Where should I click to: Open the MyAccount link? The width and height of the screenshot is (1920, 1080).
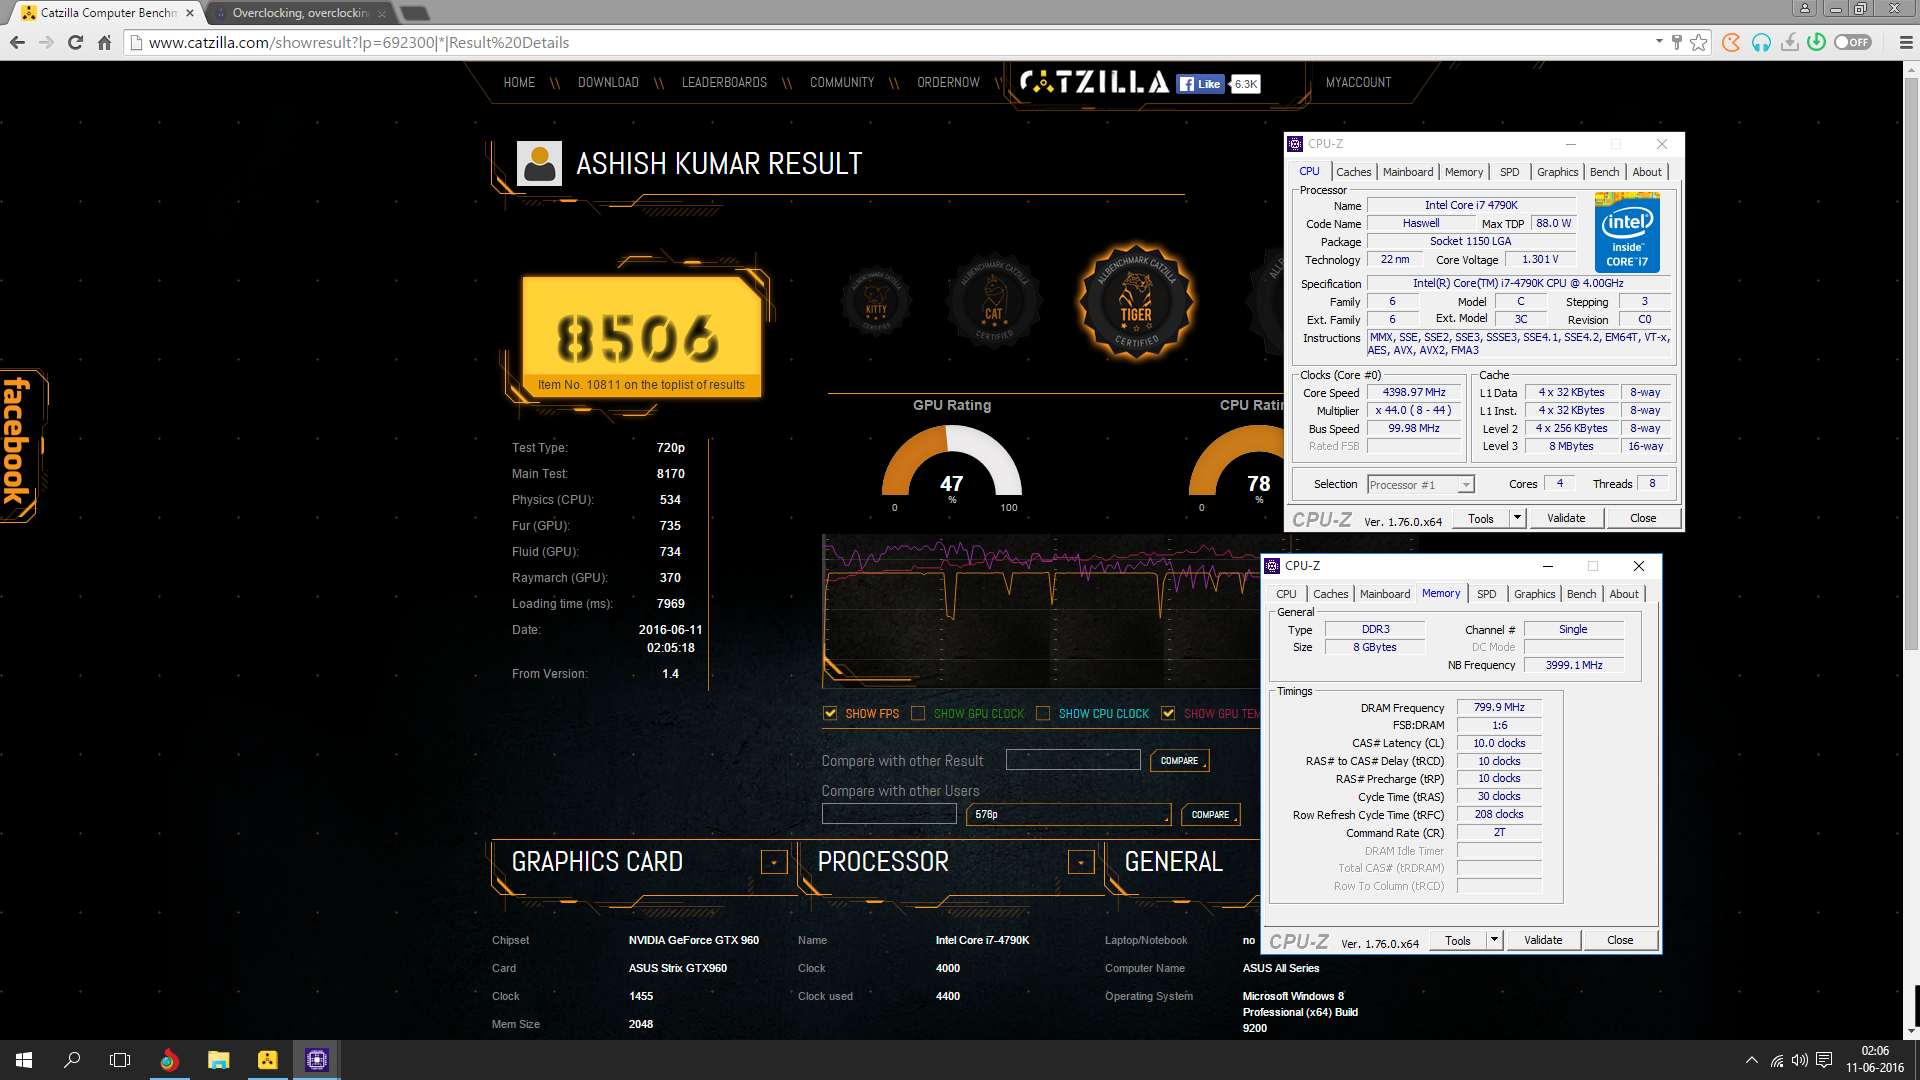tap(1358, 83)
